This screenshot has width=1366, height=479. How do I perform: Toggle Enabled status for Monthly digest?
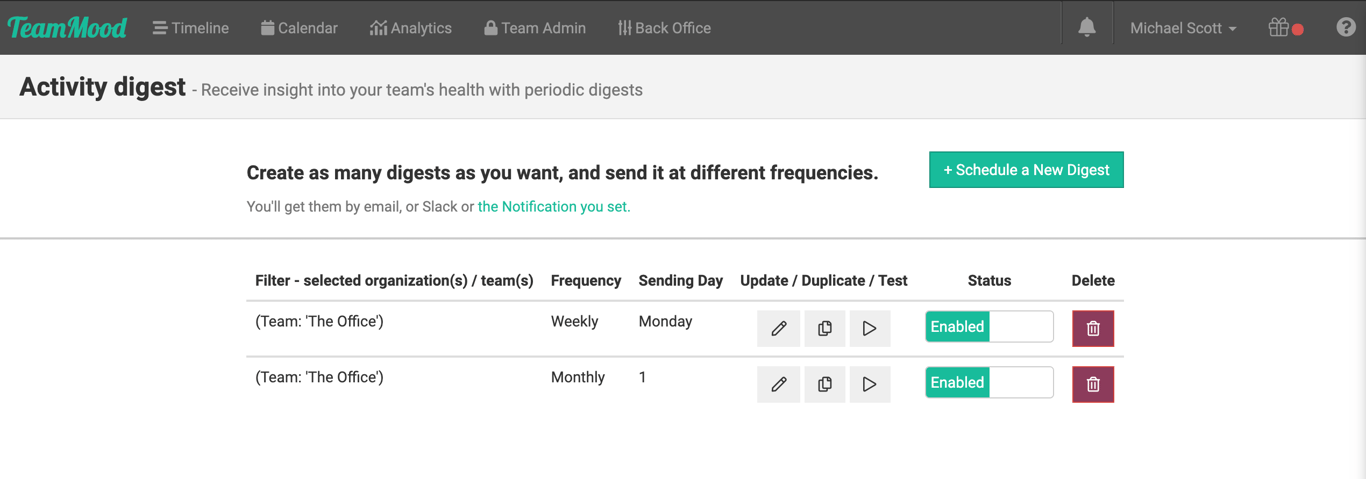point(988,383)
